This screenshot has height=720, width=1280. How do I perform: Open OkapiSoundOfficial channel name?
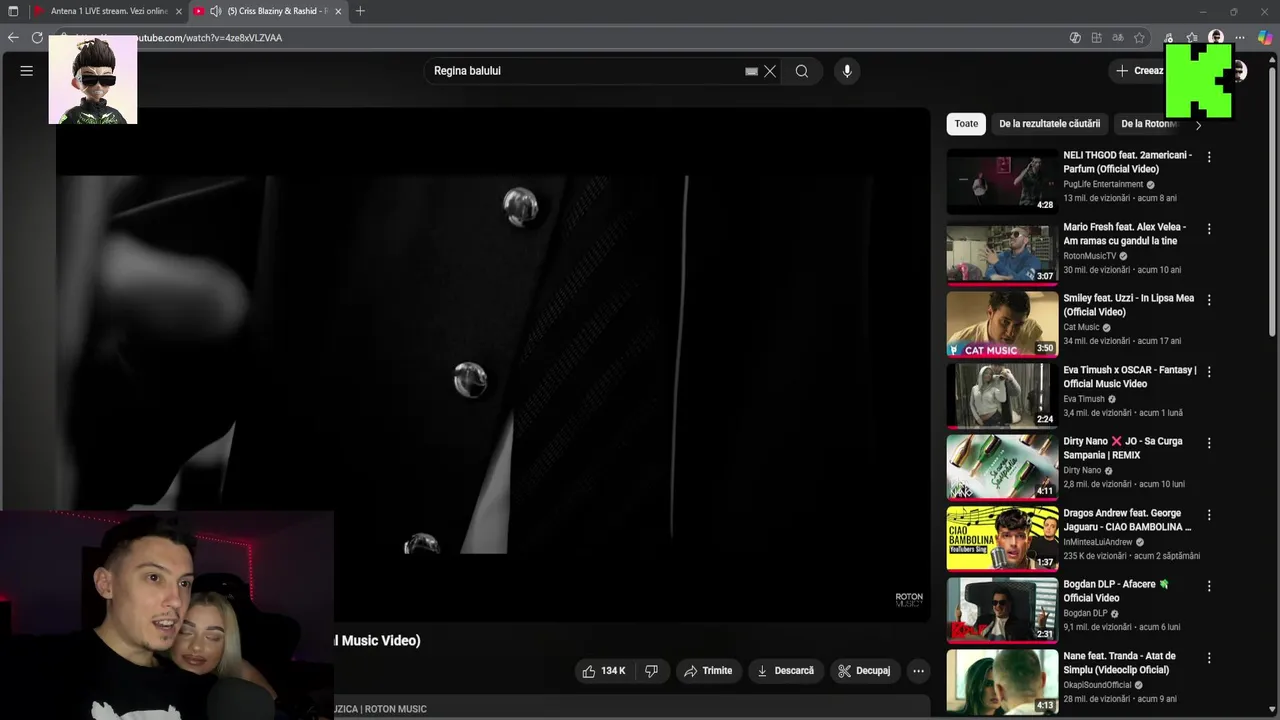1097,685
